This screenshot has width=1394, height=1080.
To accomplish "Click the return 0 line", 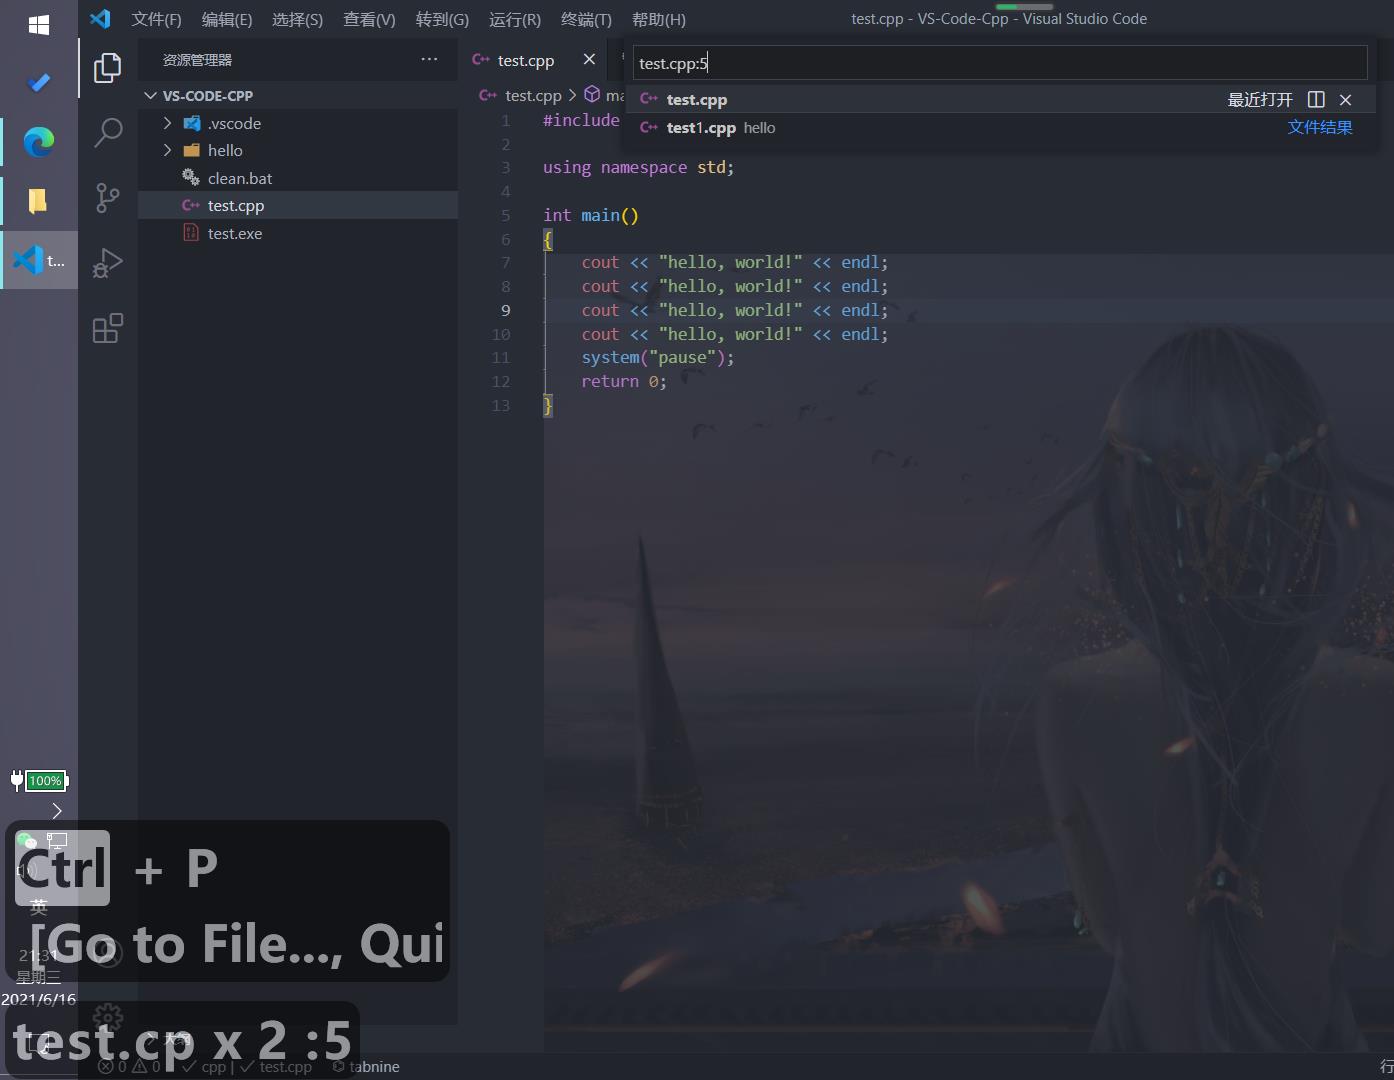I will pyautogui.click(x=624, y=381).
